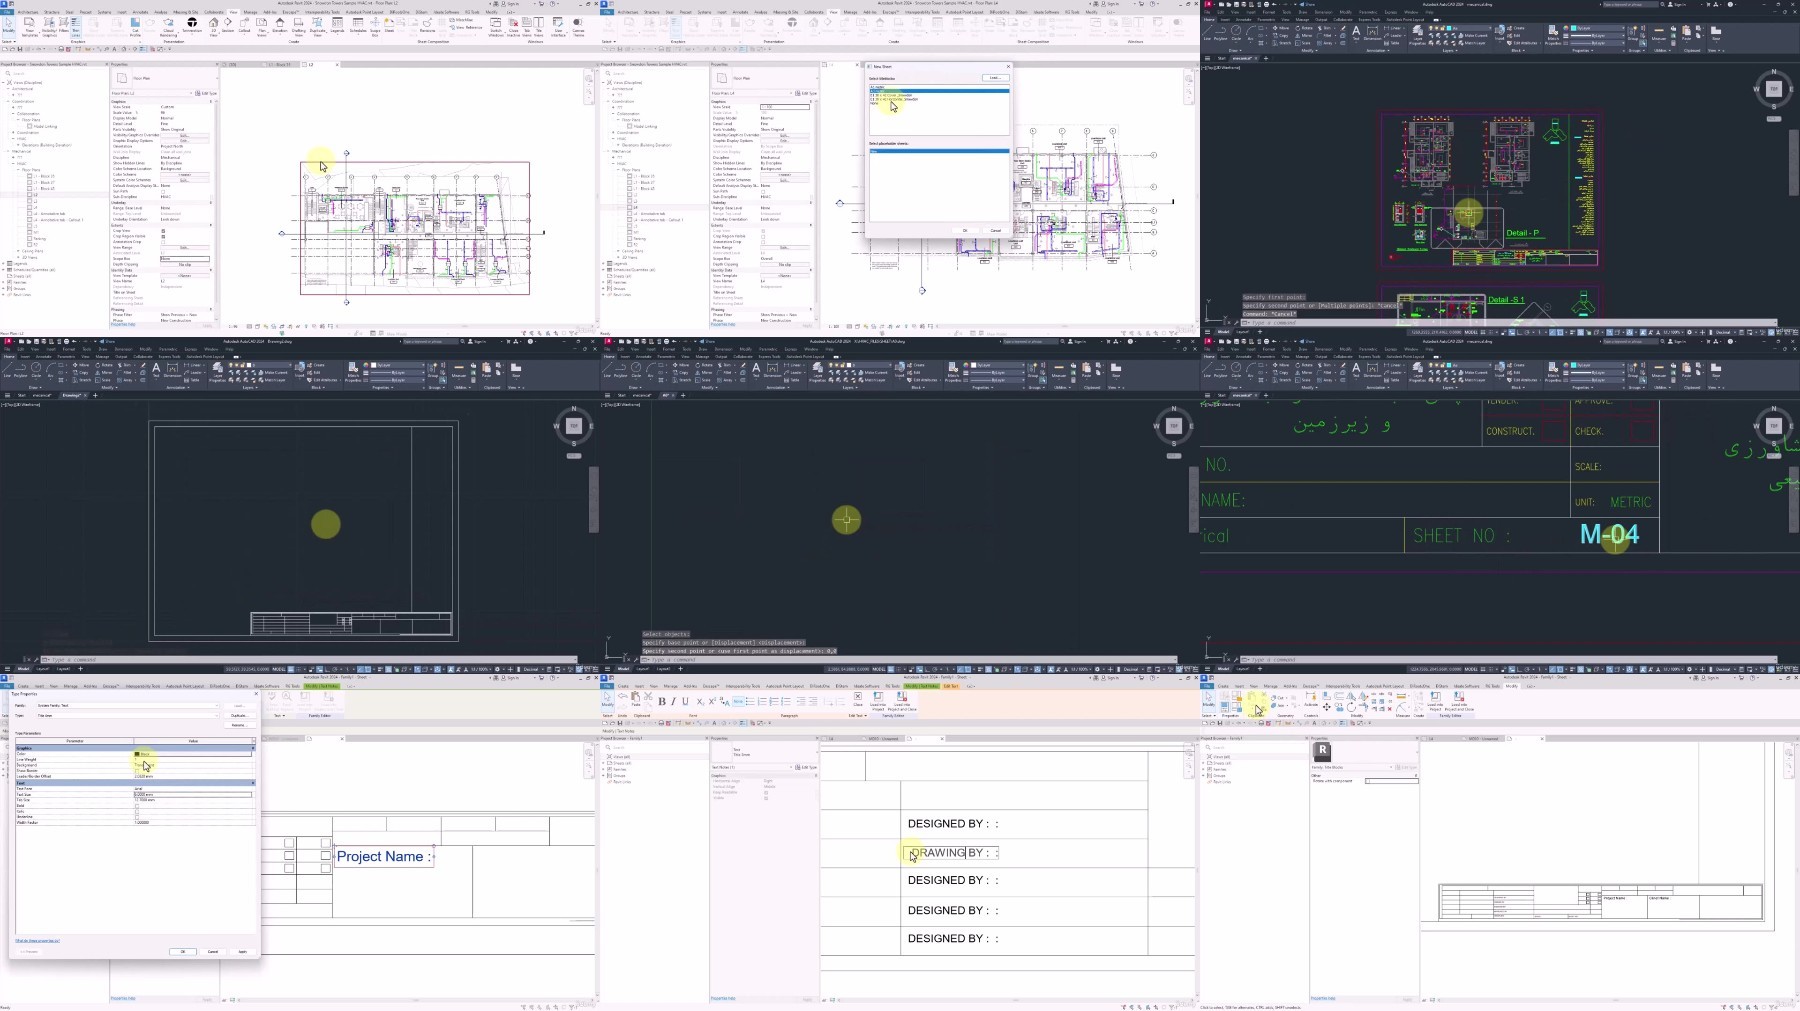
Task: Expand Legends node in Floor Plan L2 Project Browser
Action: 3,263
